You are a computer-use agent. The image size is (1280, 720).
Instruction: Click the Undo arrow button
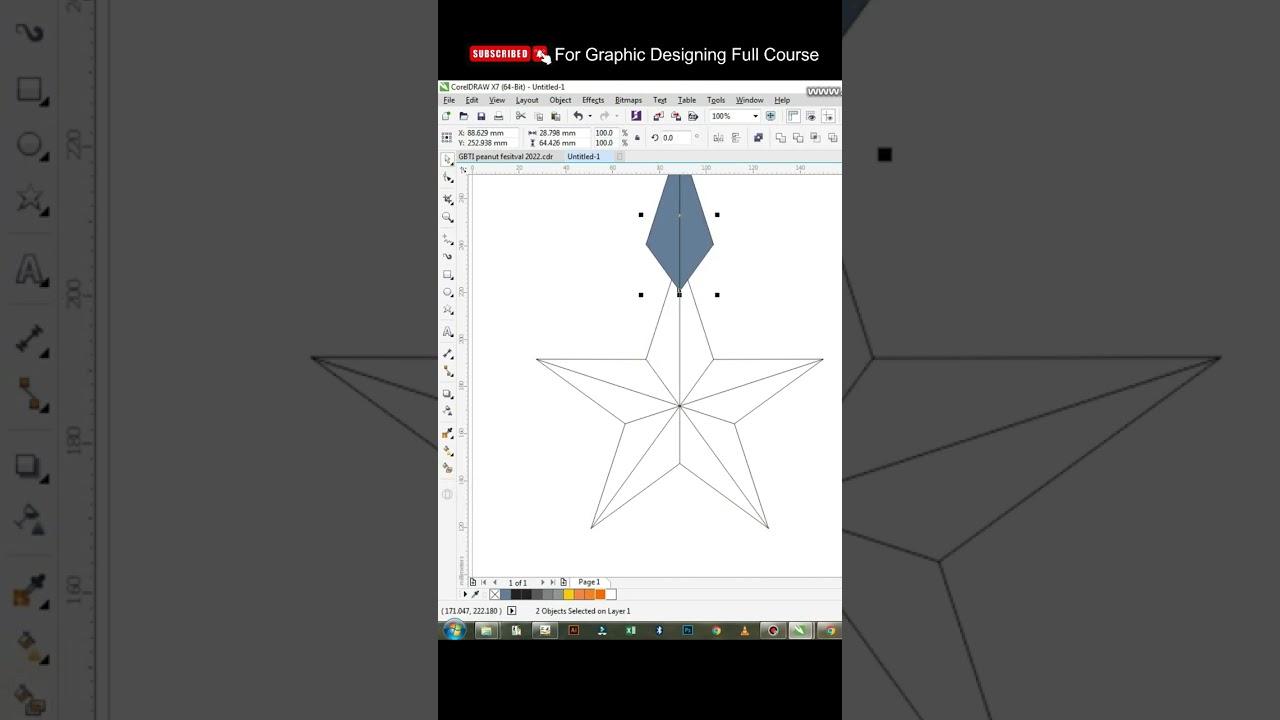[578, 116]
